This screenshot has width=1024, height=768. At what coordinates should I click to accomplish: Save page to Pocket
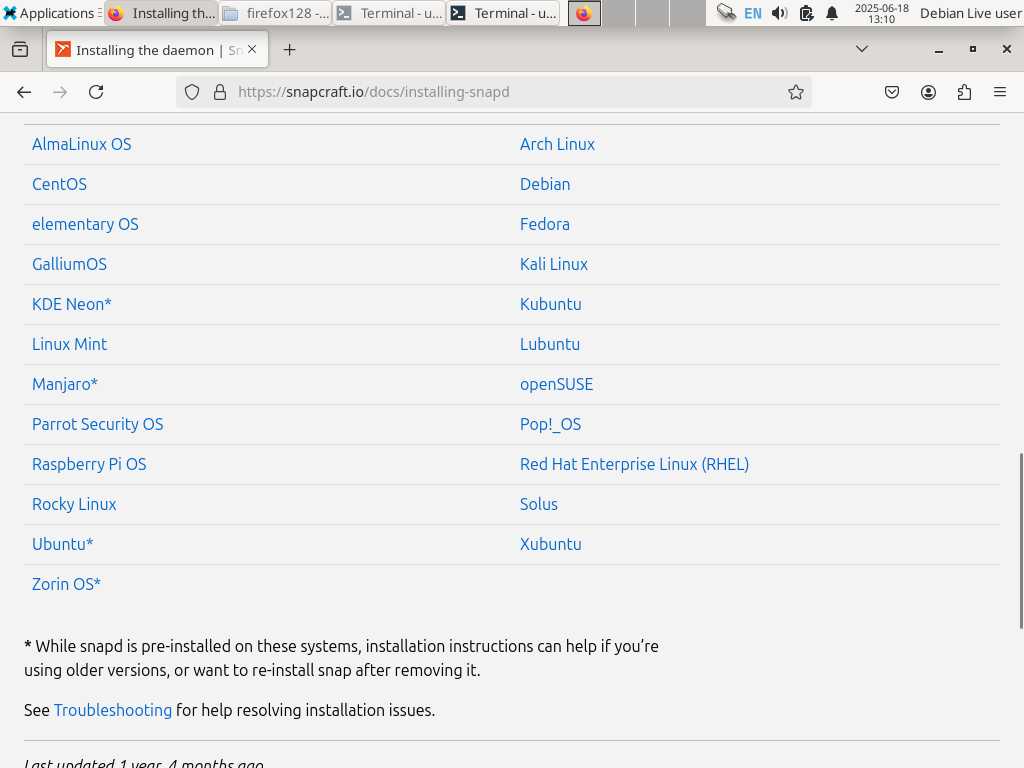[892, 92]
